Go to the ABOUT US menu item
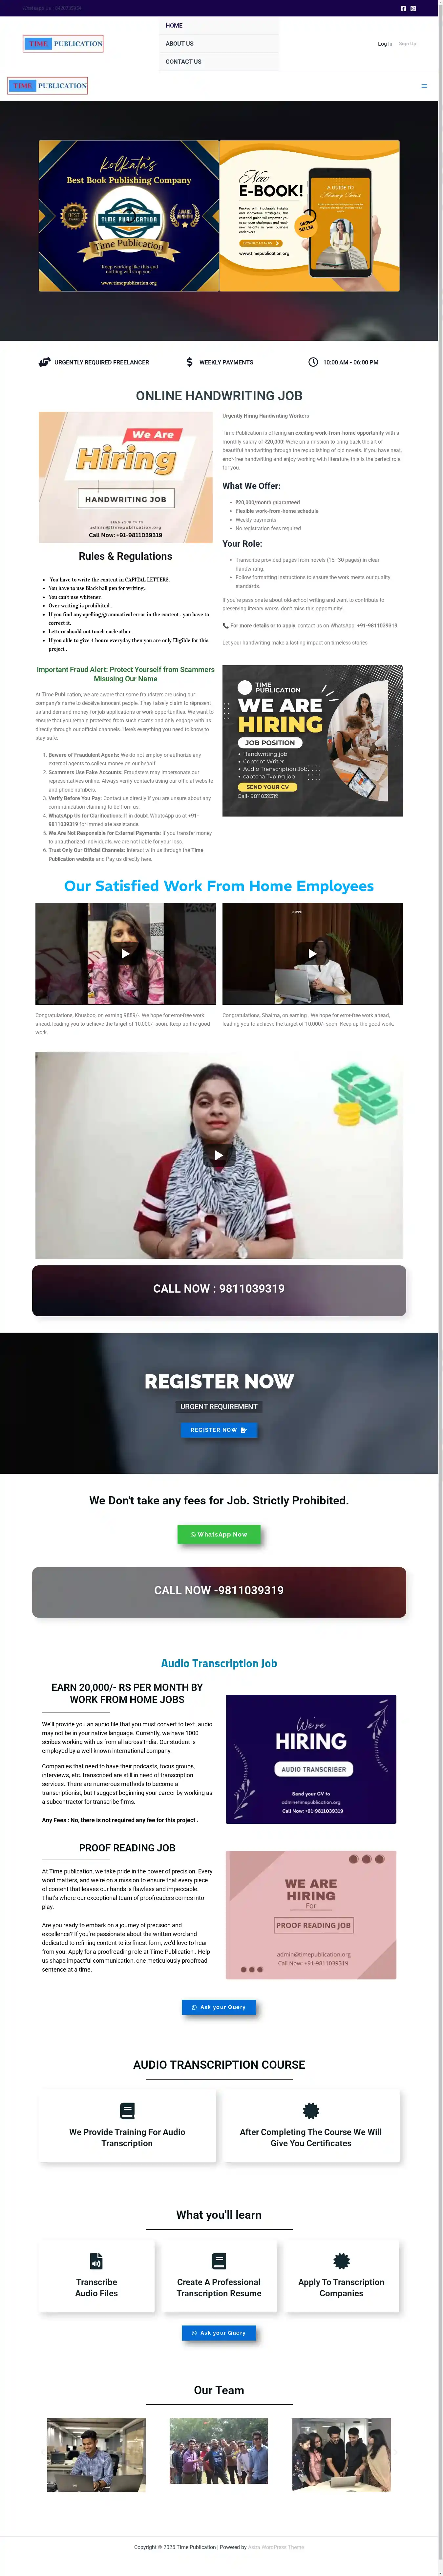 (x=180, y=43)
